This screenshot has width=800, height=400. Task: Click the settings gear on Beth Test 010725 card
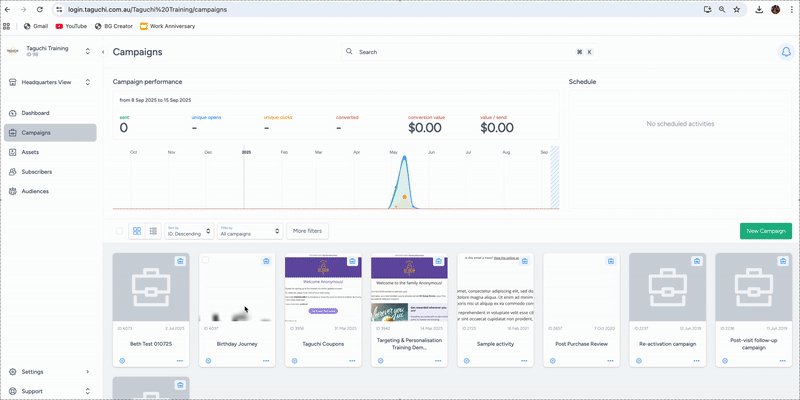(122, 360)
